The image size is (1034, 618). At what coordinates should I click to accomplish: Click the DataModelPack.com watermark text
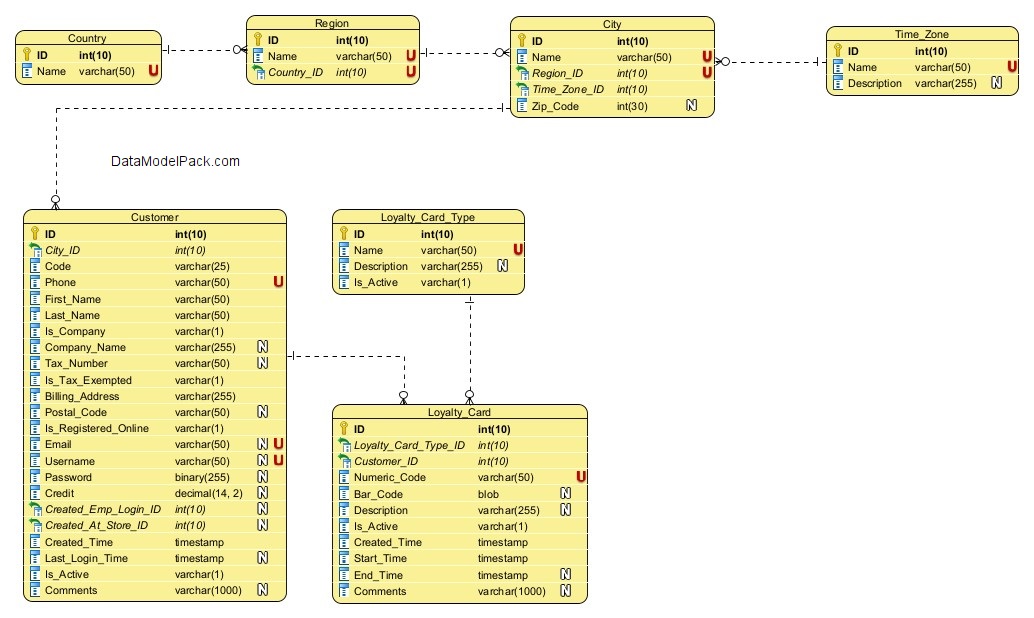(x=175, y=161)
